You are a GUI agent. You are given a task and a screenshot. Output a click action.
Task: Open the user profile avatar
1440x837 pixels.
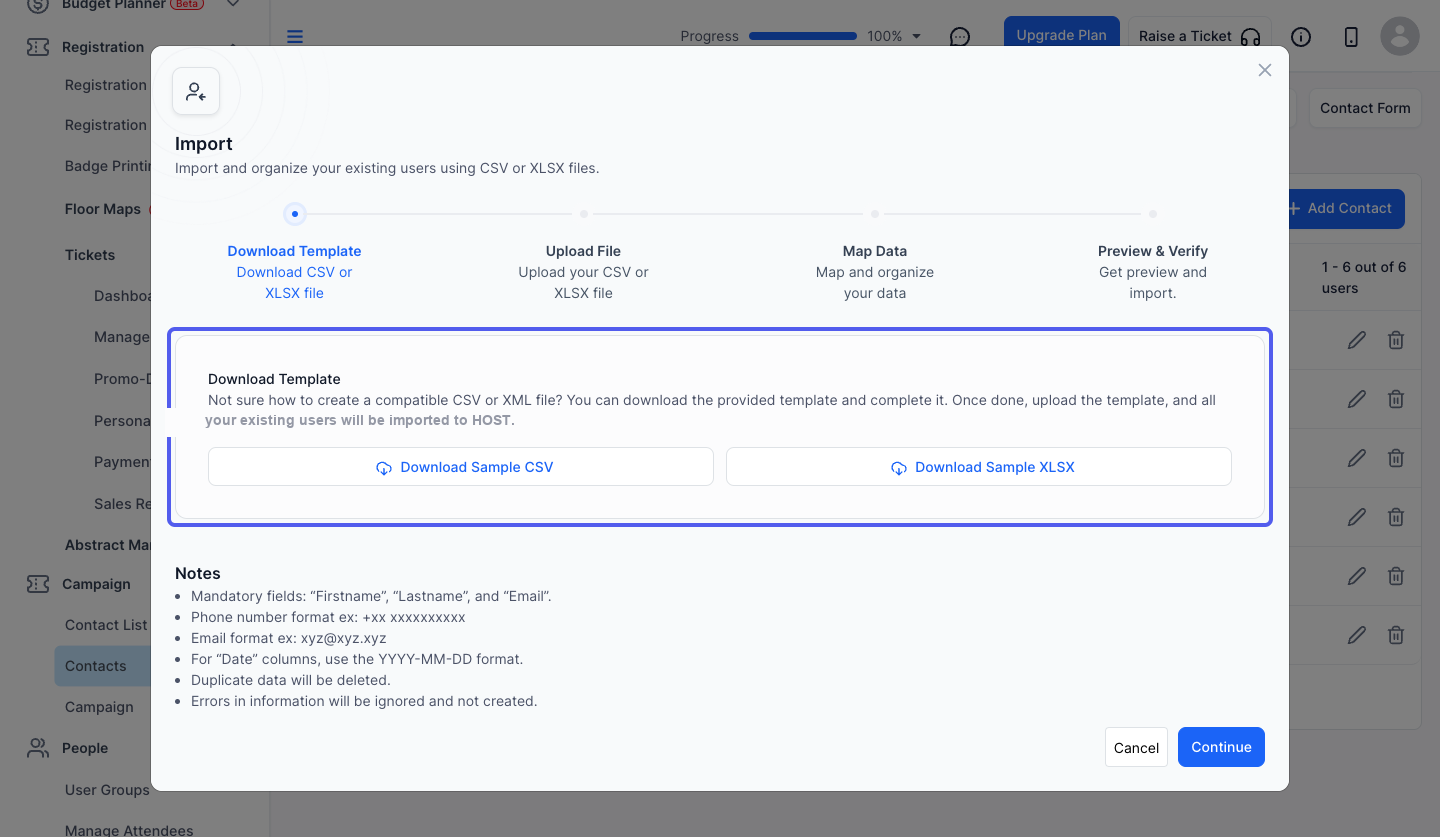coord(1400,36)
